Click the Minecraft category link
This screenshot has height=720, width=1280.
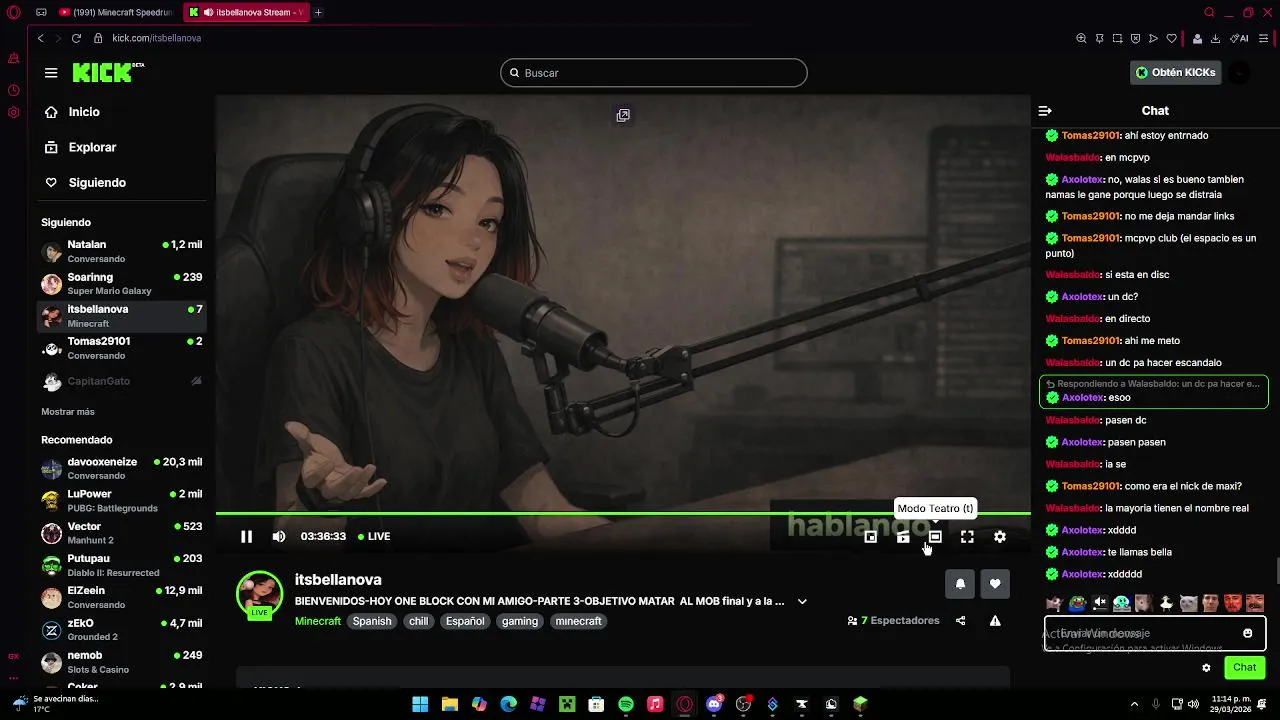pyautogui.click(x=318, y=621)
